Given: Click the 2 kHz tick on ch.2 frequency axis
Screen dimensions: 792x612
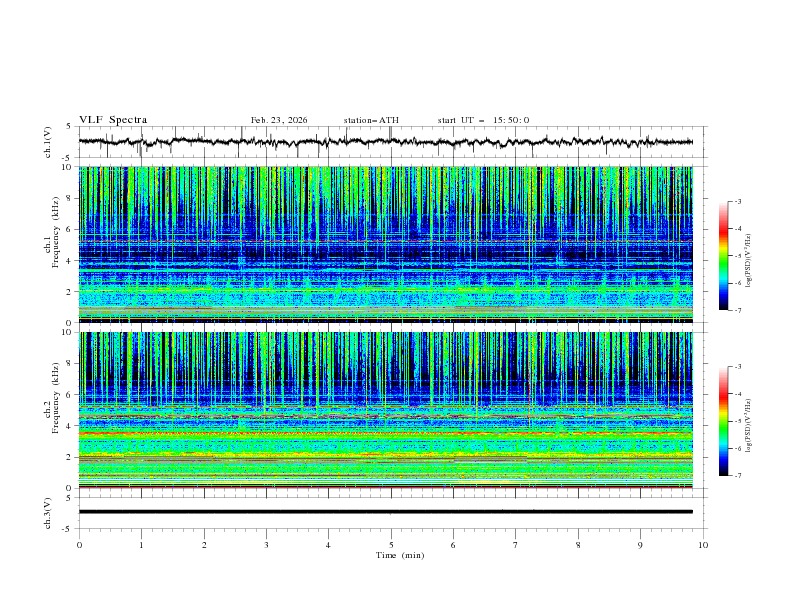Looking at the screenshot, I should [70, 457].
